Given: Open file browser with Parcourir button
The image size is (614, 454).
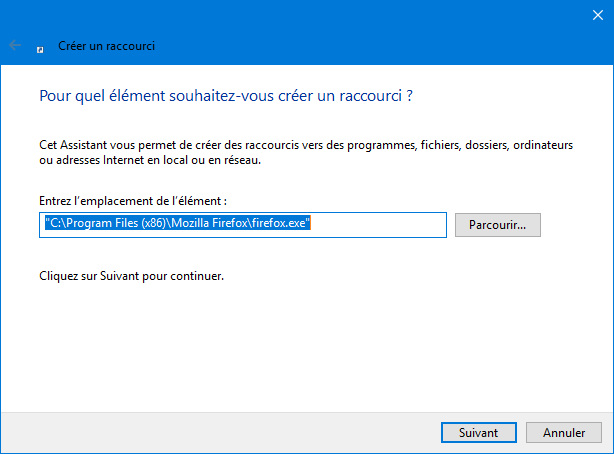Looking at the screenshot, I should 498,225.
